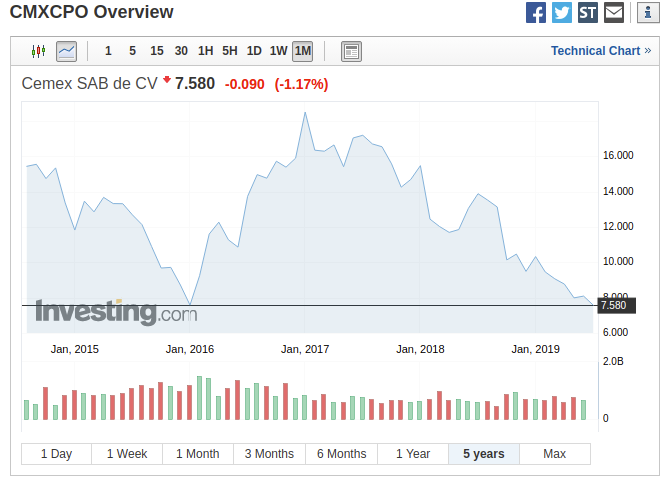Show the 1 Month range
The image size is (667, 485).
click(198, 454)
